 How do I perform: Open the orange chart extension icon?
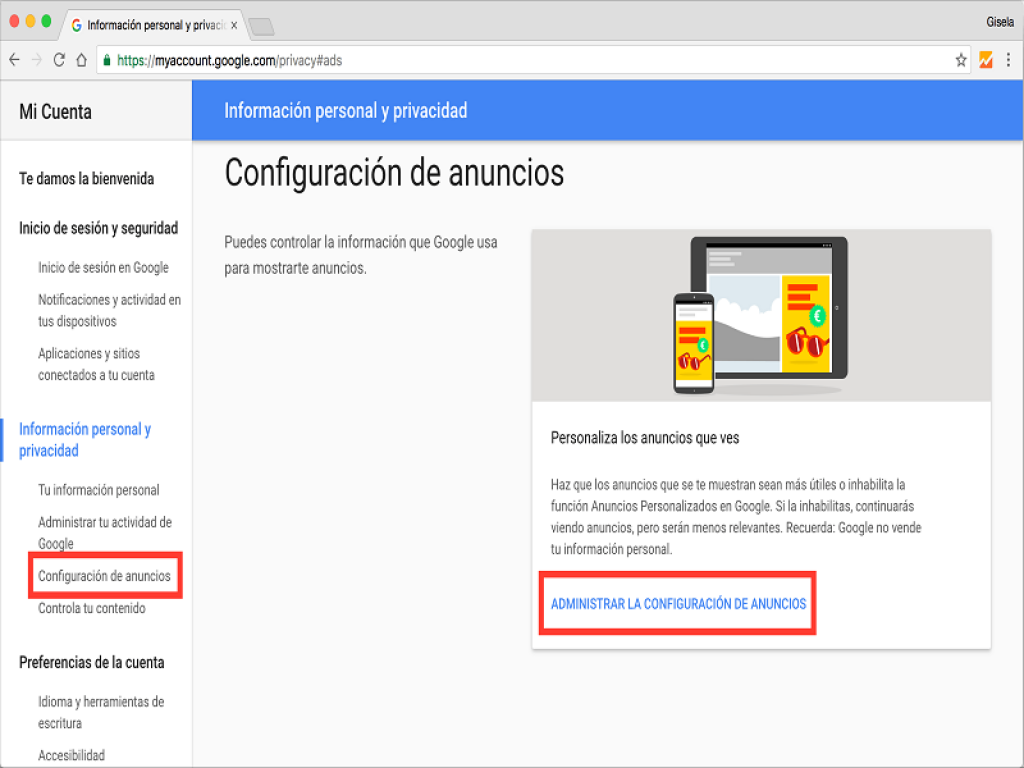pyautogui.click(x=985, y=60)
